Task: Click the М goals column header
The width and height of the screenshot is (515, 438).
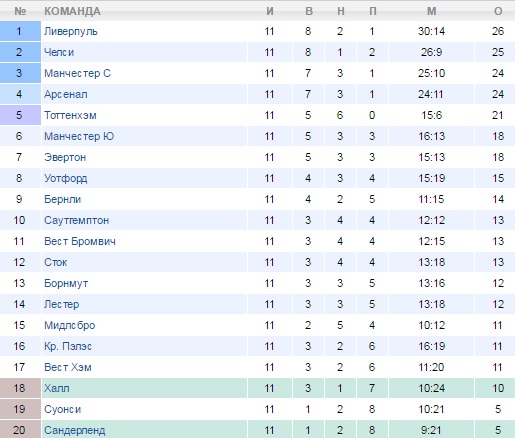Action: 432,11
